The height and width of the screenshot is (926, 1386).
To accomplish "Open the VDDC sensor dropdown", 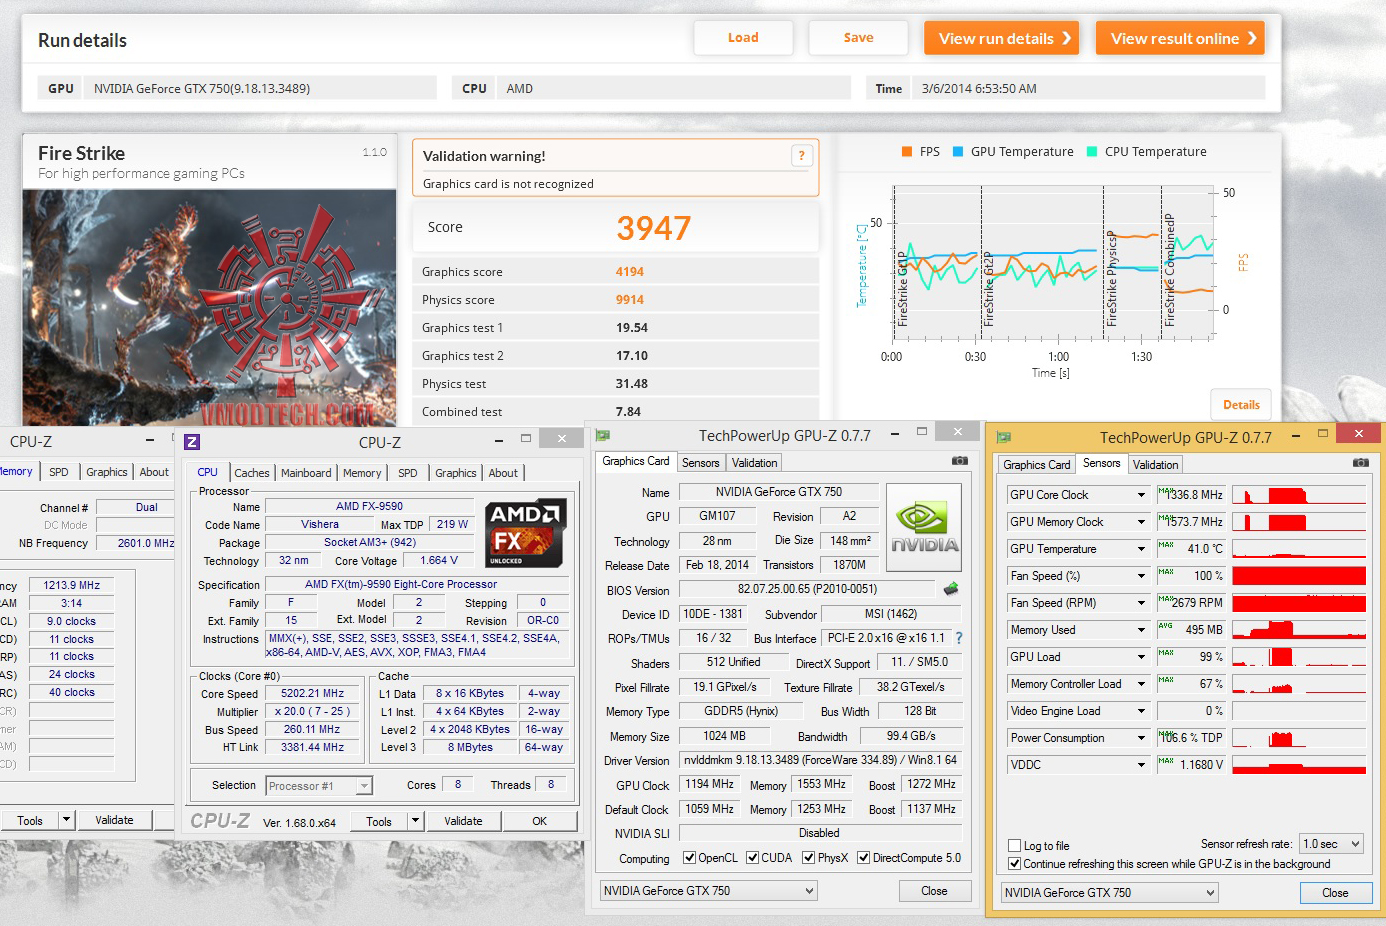I will 1141,765.
